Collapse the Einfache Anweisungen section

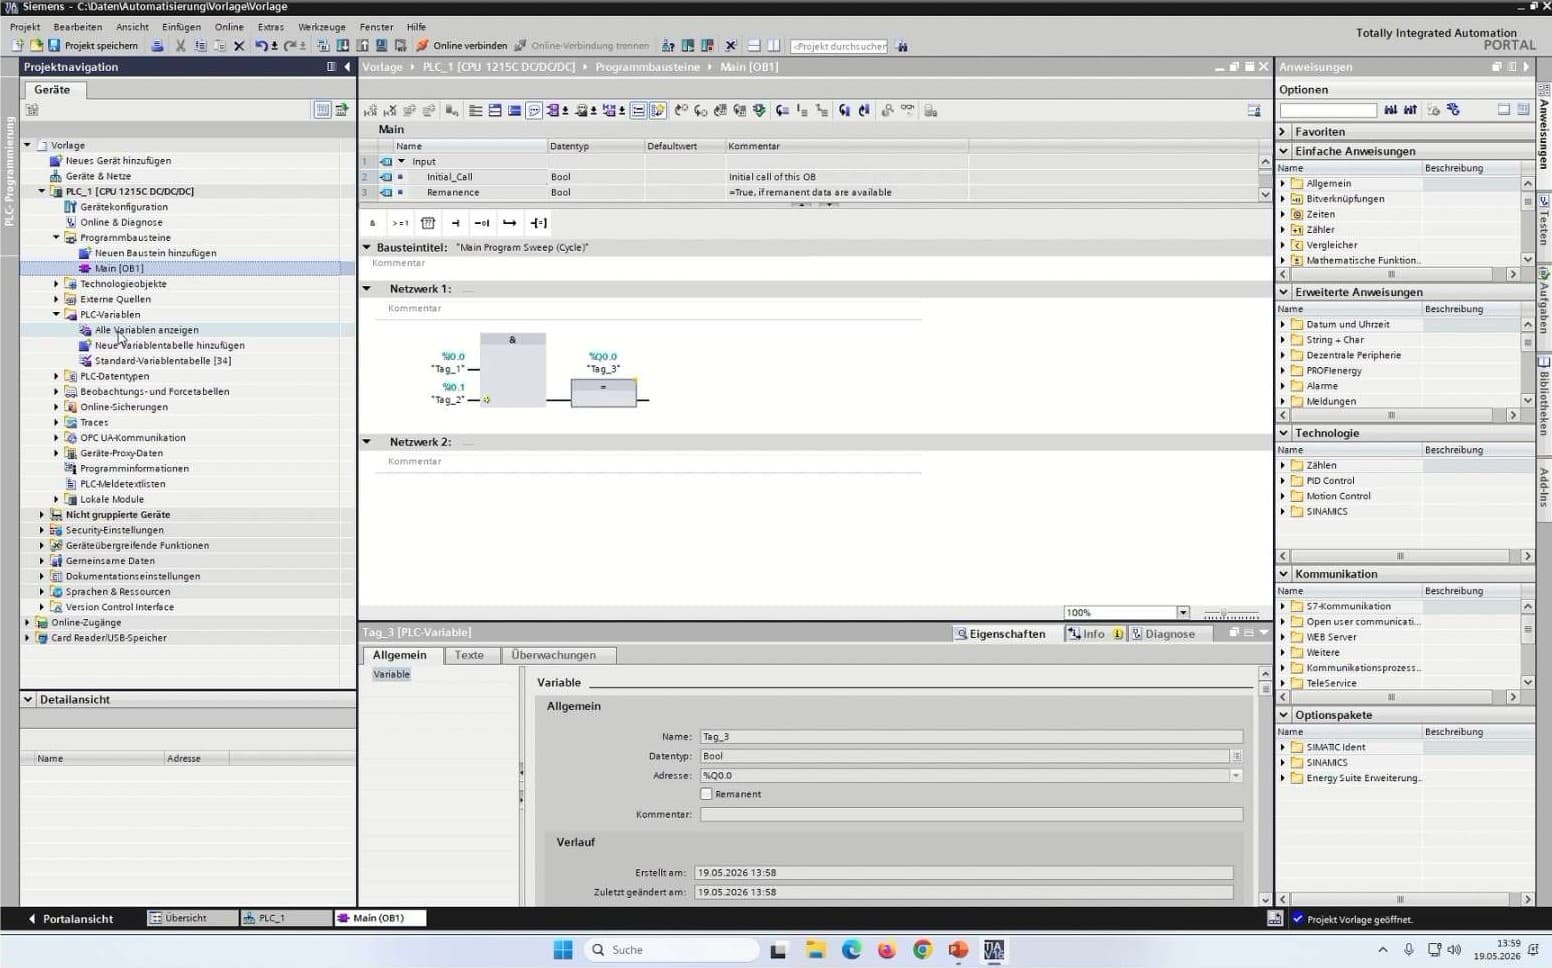[x=1284, y=151]
